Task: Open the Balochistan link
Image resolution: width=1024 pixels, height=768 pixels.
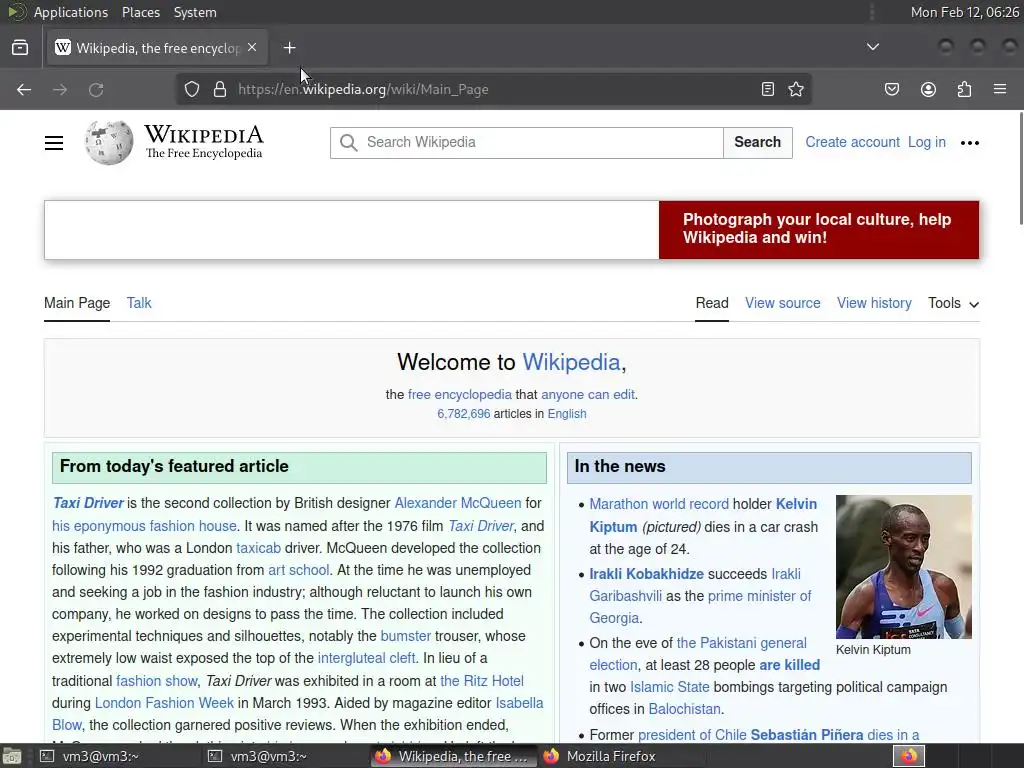Action: point(684,709)
